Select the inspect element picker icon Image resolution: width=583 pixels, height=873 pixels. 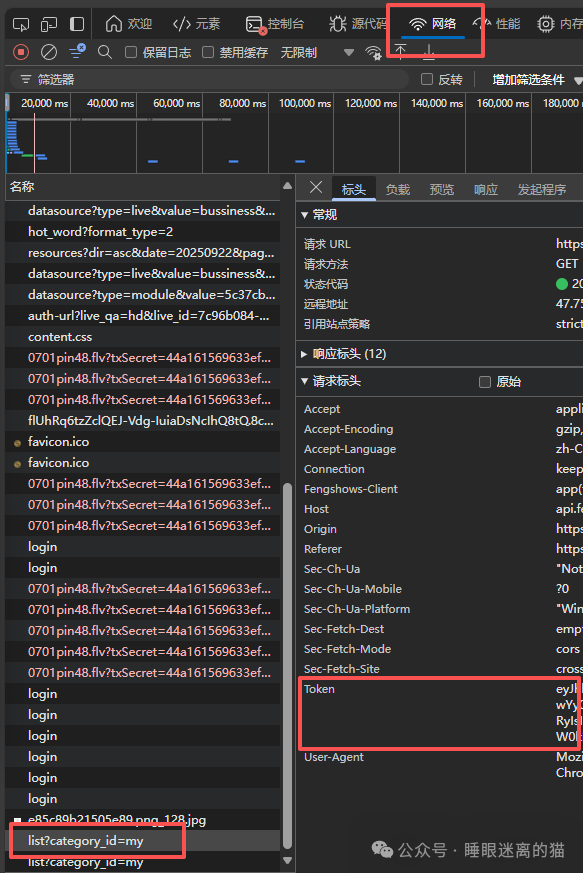21,24
